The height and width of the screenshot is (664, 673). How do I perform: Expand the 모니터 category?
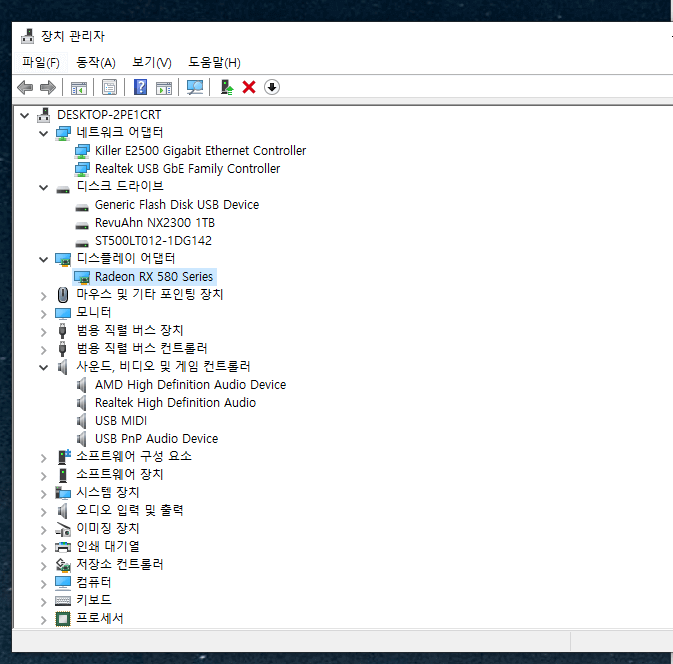tap(43, 314)
